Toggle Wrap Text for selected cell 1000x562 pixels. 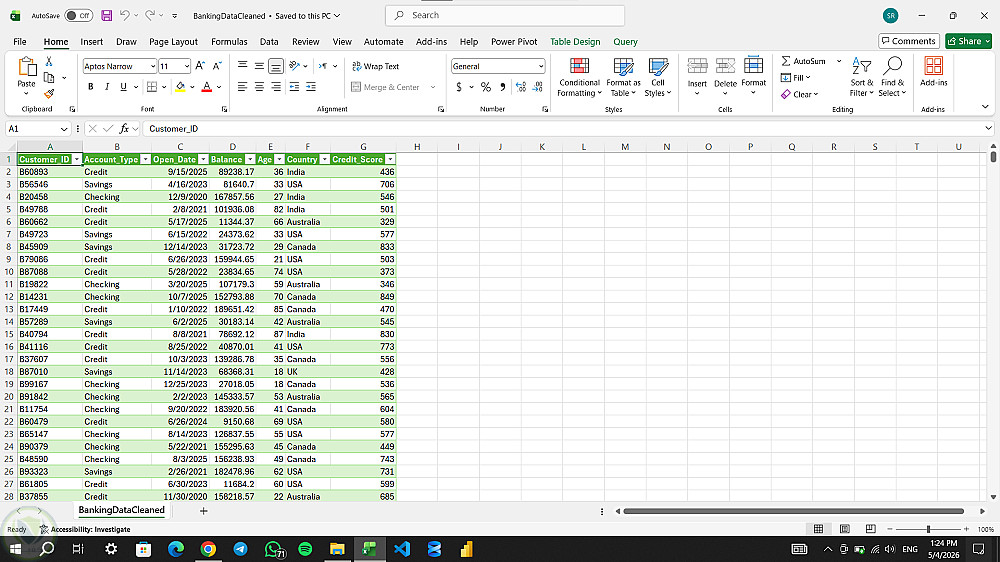376,66
